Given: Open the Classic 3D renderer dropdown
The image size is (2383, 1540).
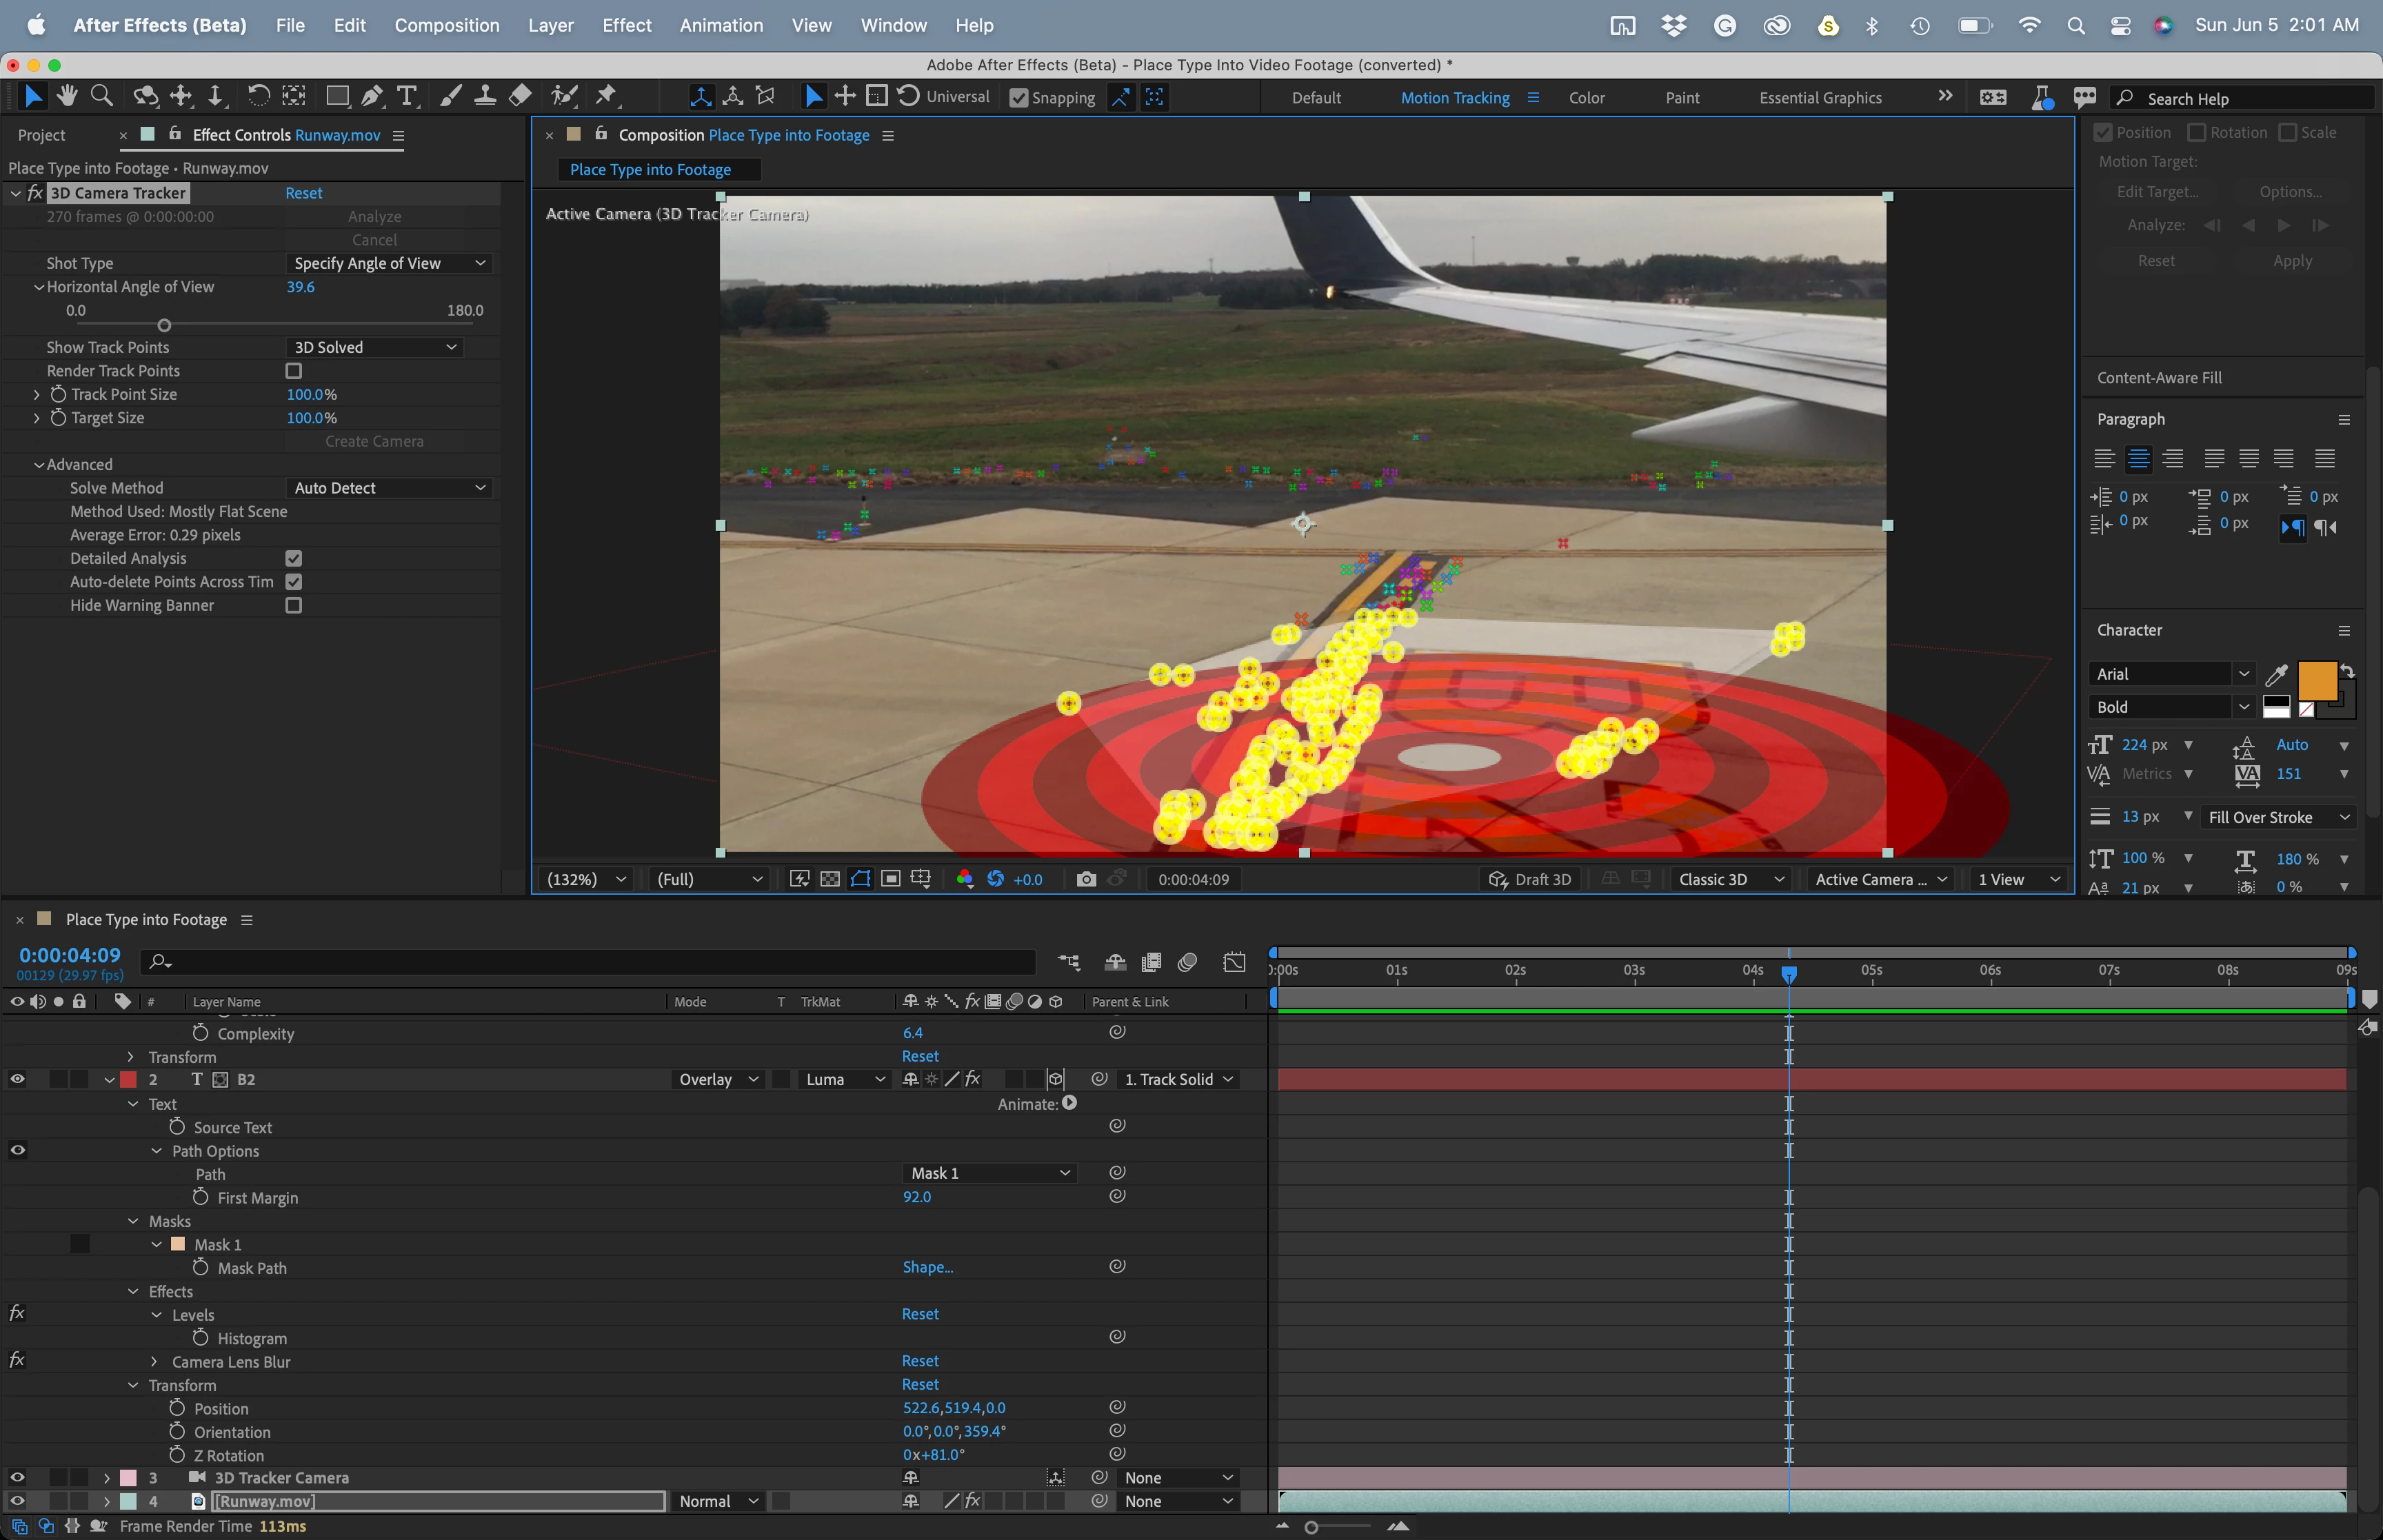Looking at the screenshot, I should (x=1731, y=879).
